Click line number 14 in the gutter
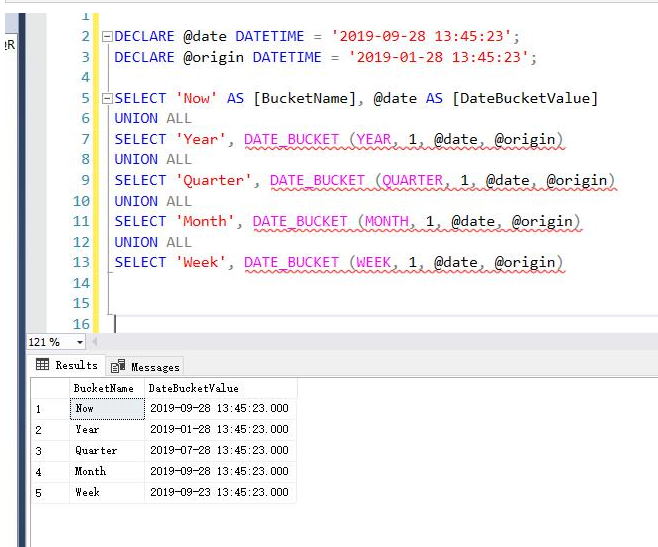 tap(81, 283)
